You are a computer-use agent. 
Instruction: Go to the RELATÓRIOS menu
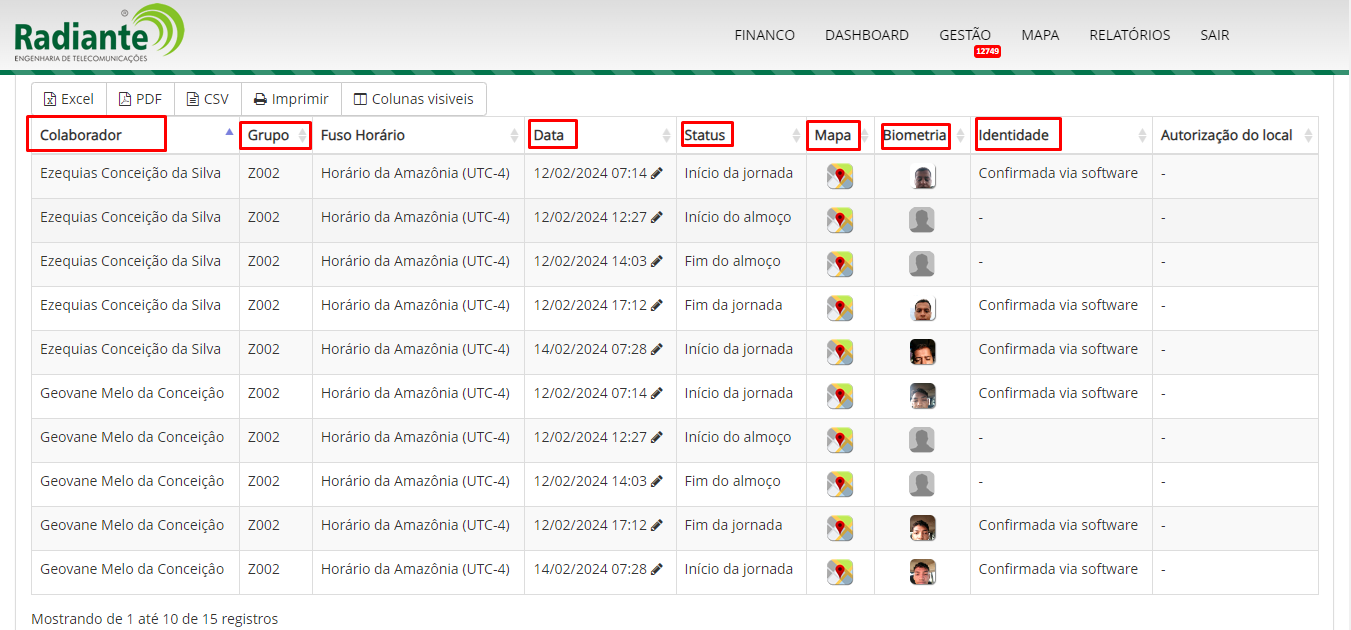(1129, 35)
